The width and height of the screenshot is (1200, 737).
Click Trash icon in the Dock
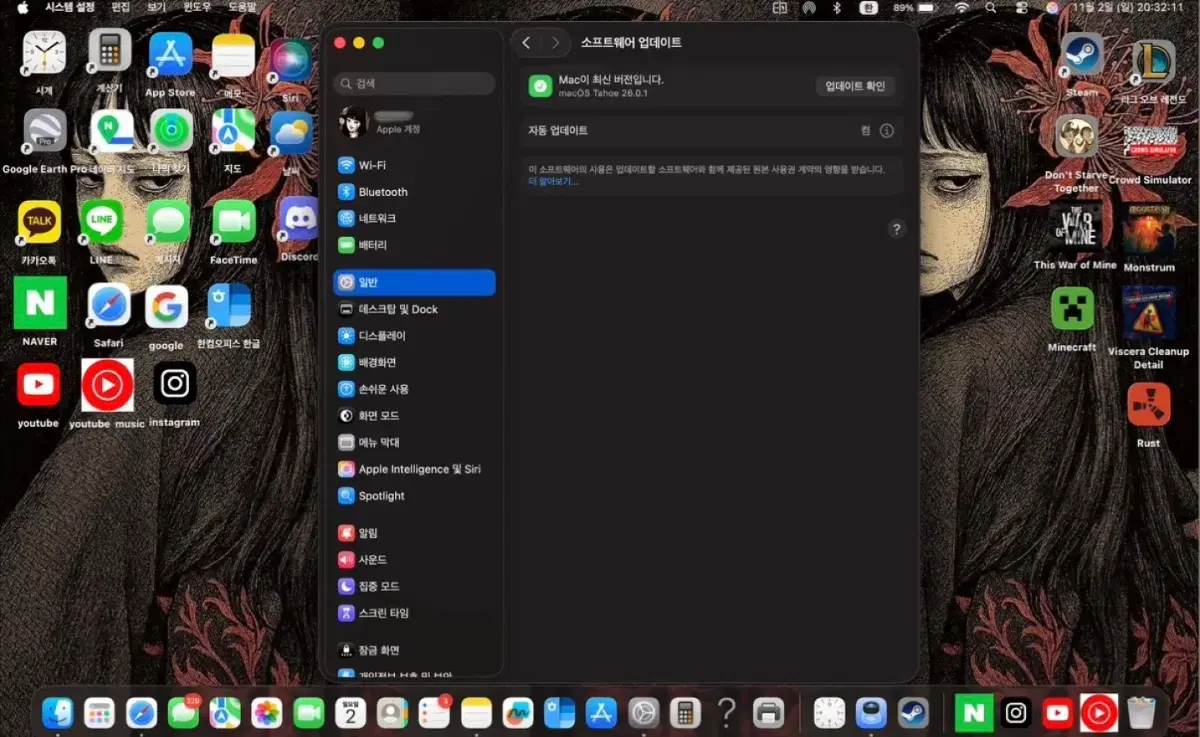pos(1141,712)
